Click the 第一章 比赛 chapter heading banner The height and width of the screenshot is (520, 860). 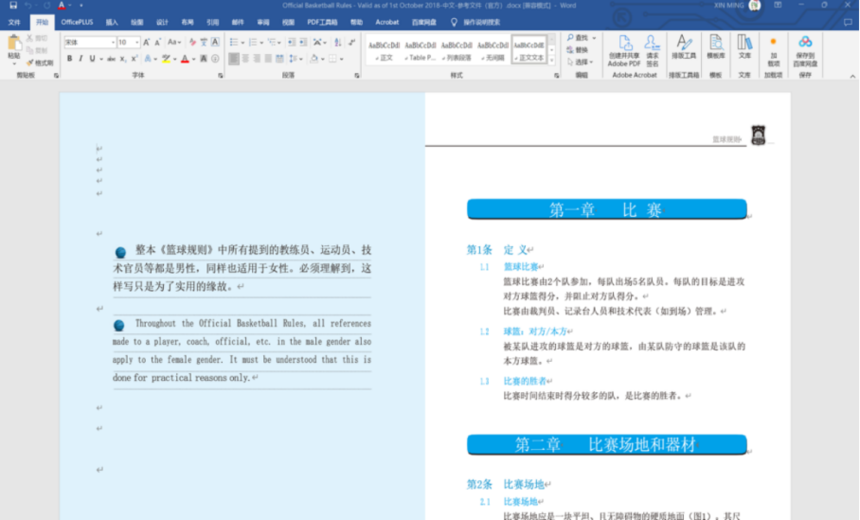(x=607, y=210)
